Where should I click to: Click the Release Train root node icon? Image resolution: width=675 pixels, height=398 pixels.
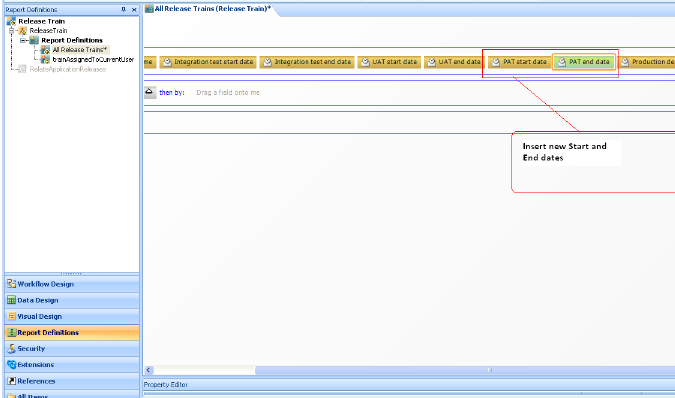point(11,21)
